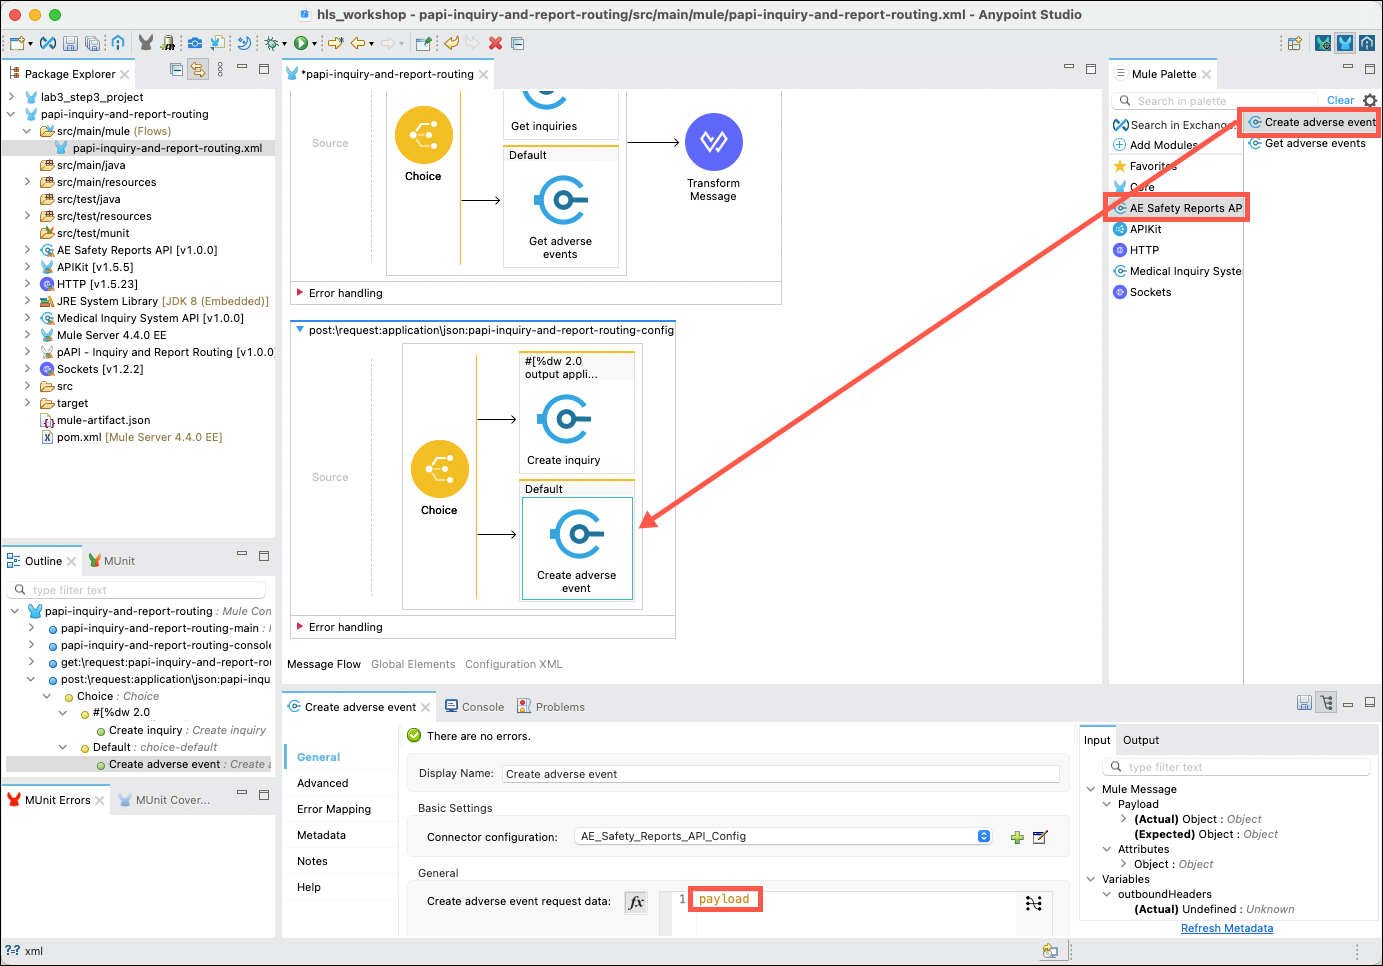Collapse the src/main/mule (Flows) folder

pos(27,131)
